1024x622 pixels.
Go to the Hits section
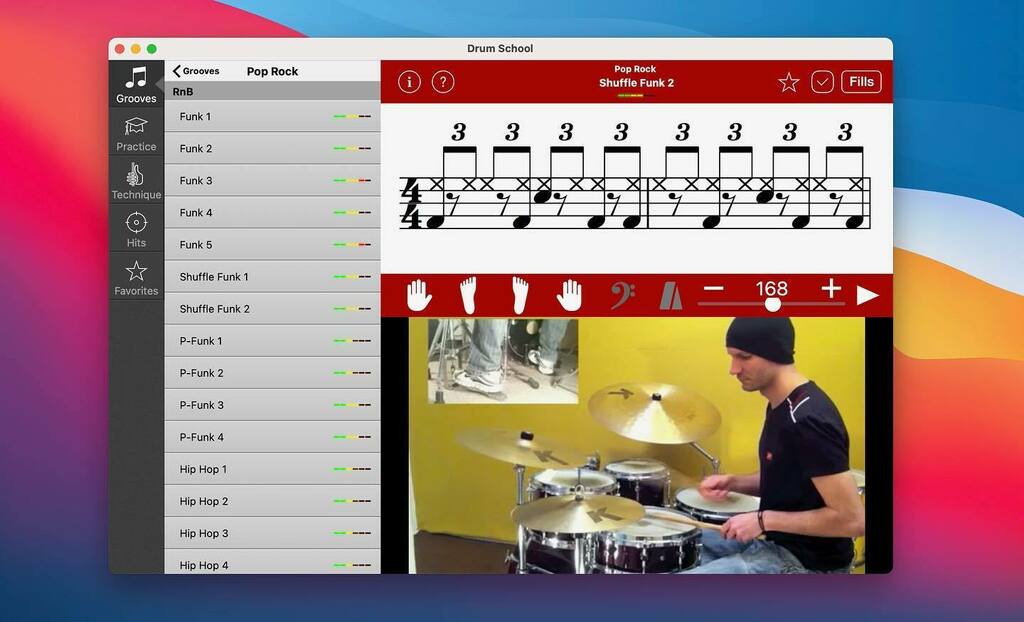[x=136, y=229]
